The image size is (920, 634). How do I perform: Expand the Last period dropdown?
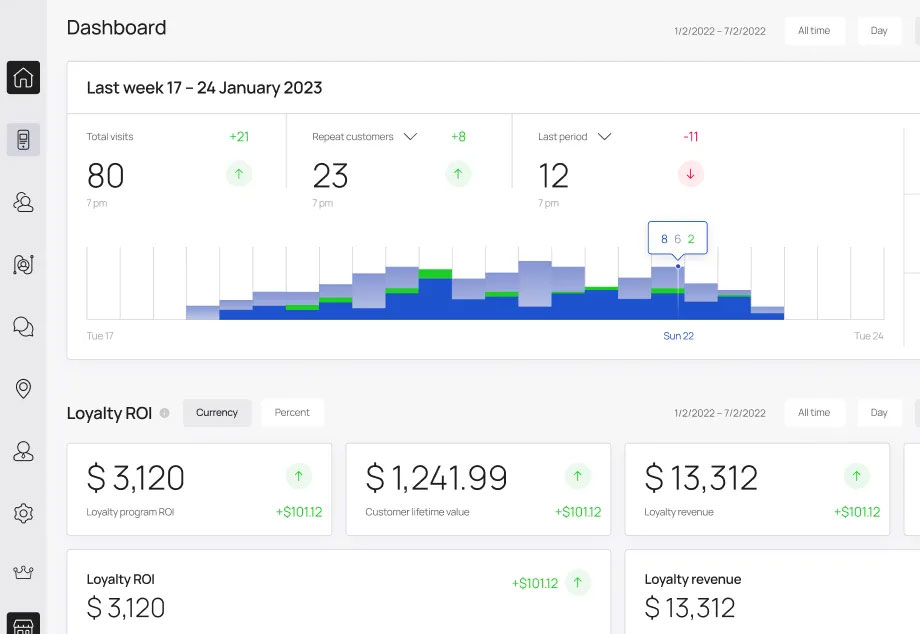[x=603, y=137]
